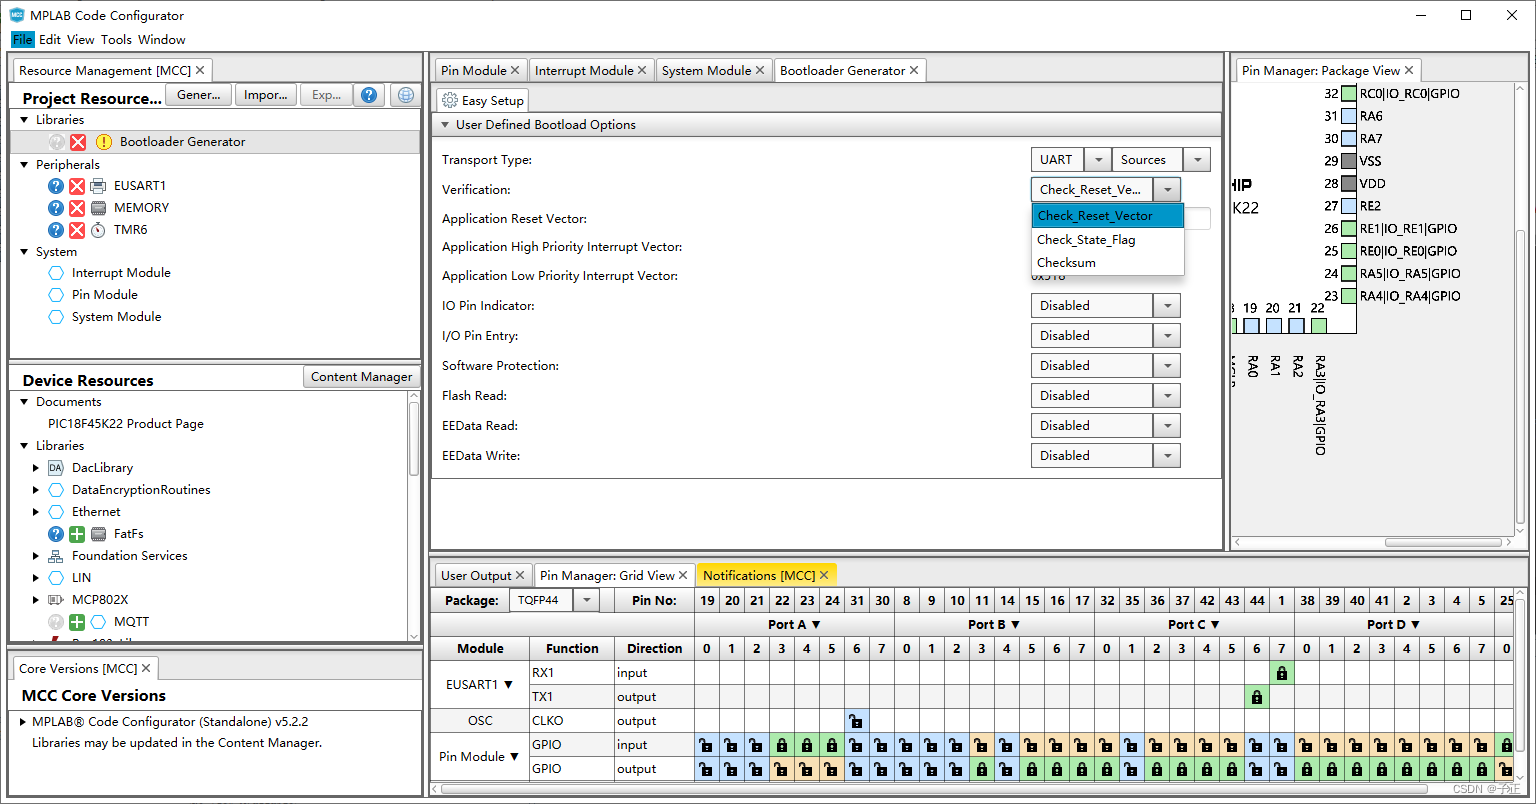Click the globe icon in Project Resources toolbar
Screen dimensions: 1536x804
point(406,95)
